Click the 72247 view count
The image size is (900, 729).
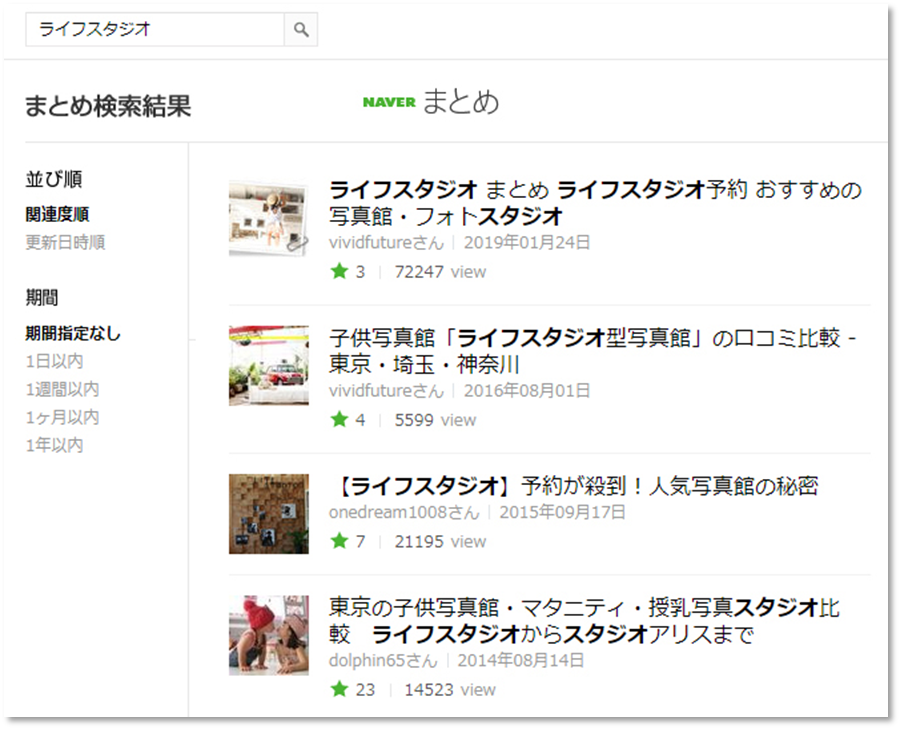click(440, 272)
